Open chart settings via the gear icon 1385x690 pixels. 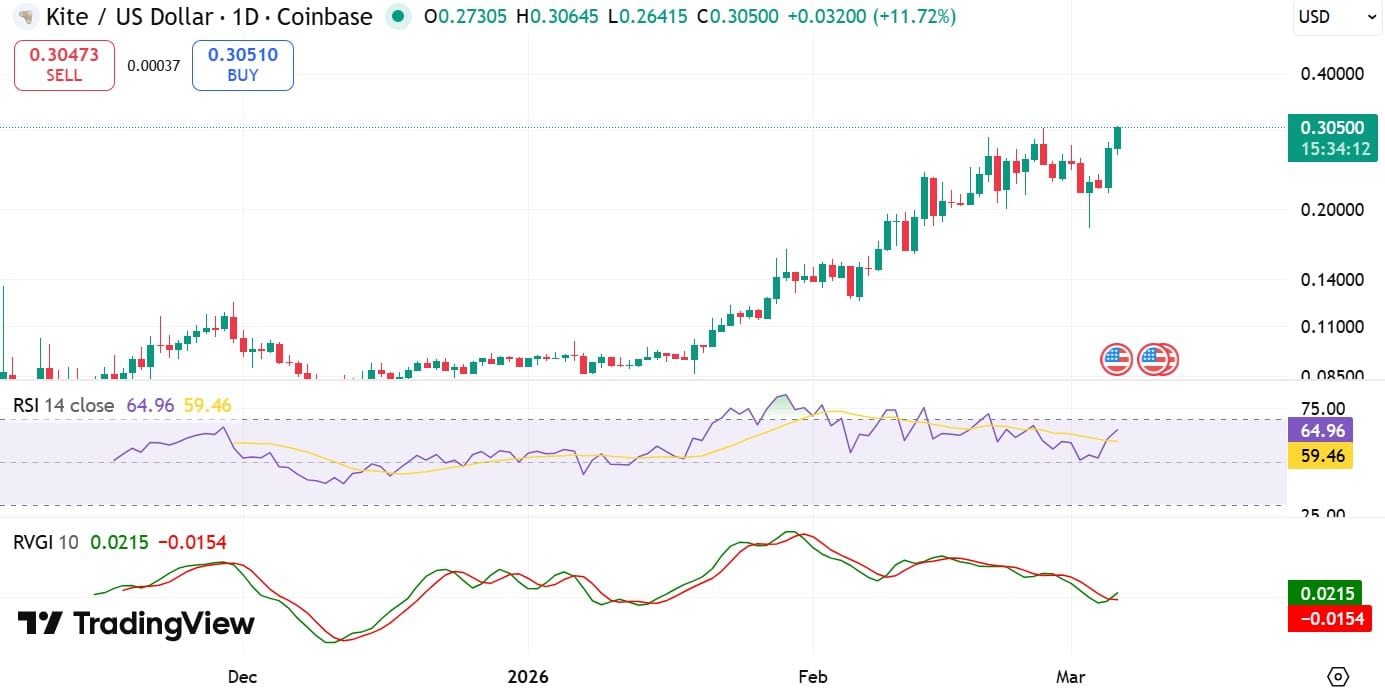[x=1340, y=676]
